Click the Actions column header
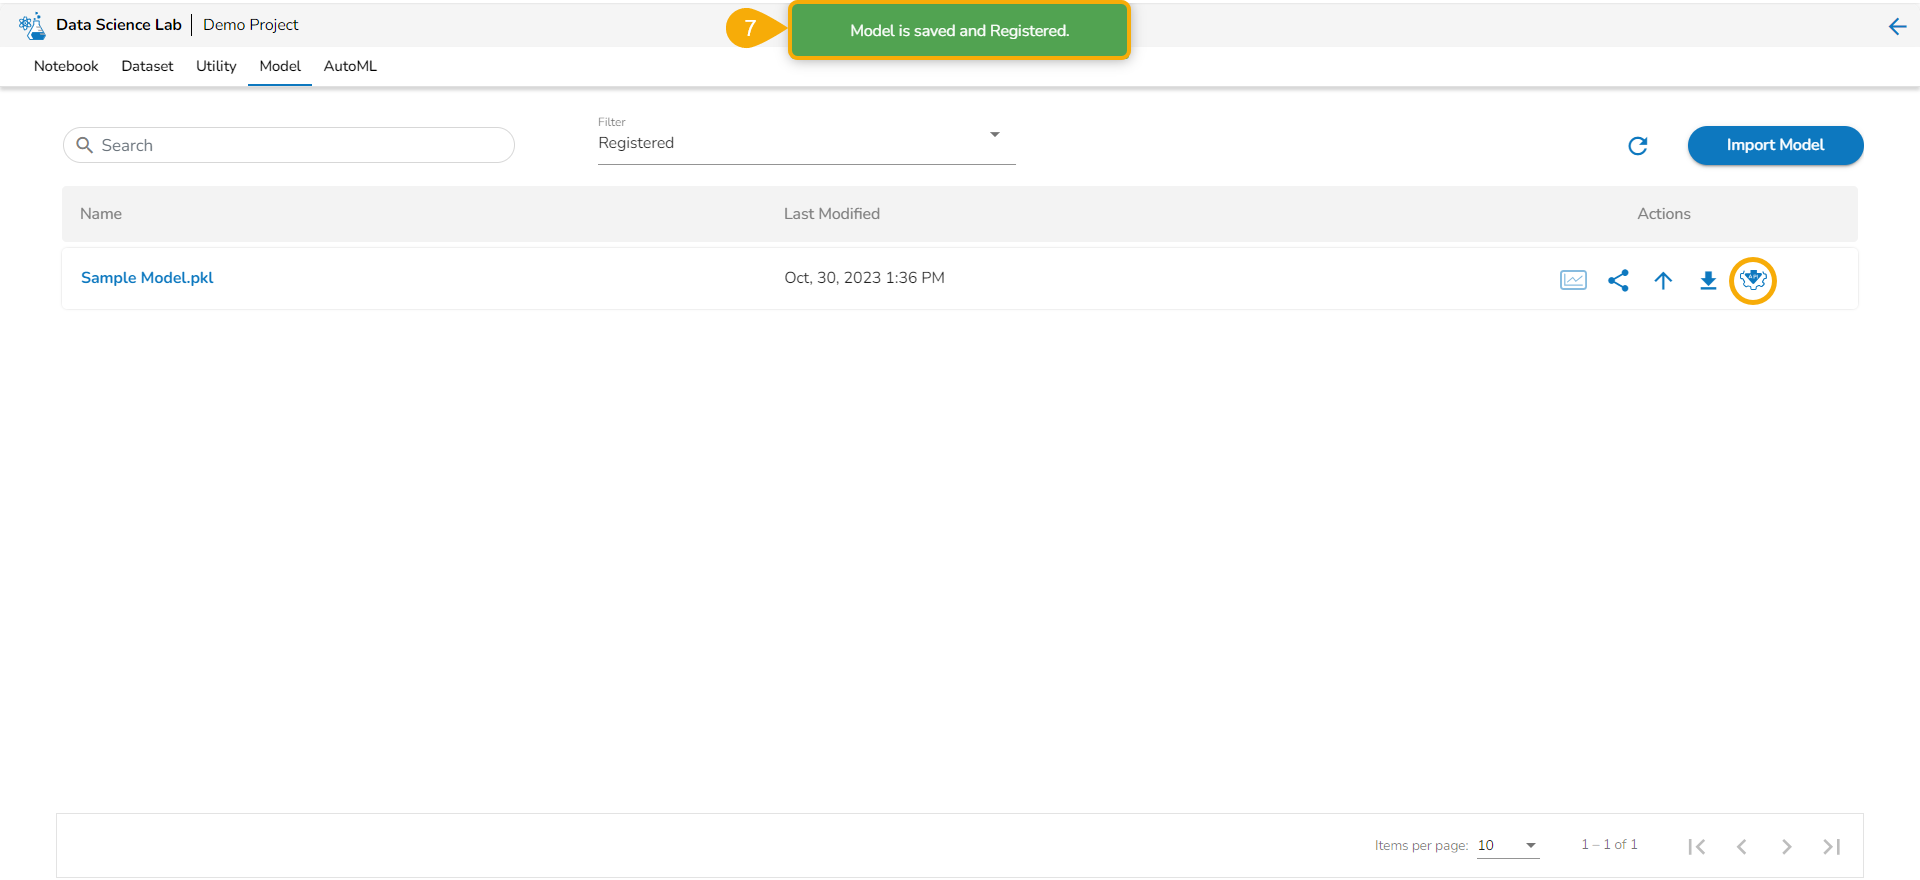 click(1664, 214)
